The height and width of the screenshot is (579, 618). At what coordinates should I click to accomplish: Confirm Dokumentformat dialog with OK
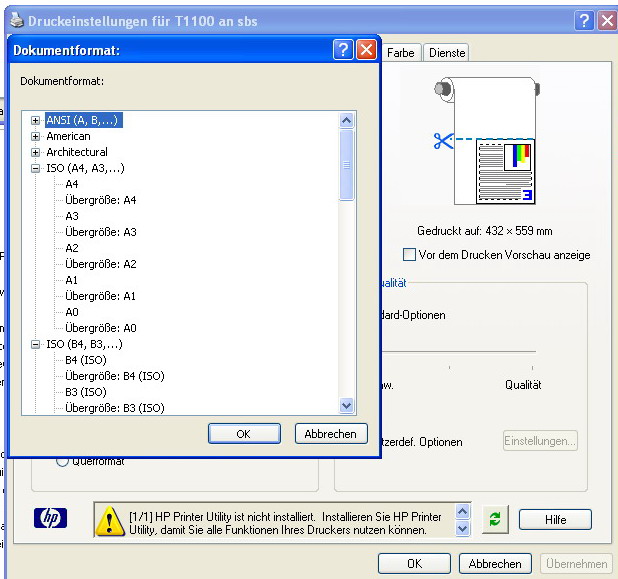coord(244,434)
